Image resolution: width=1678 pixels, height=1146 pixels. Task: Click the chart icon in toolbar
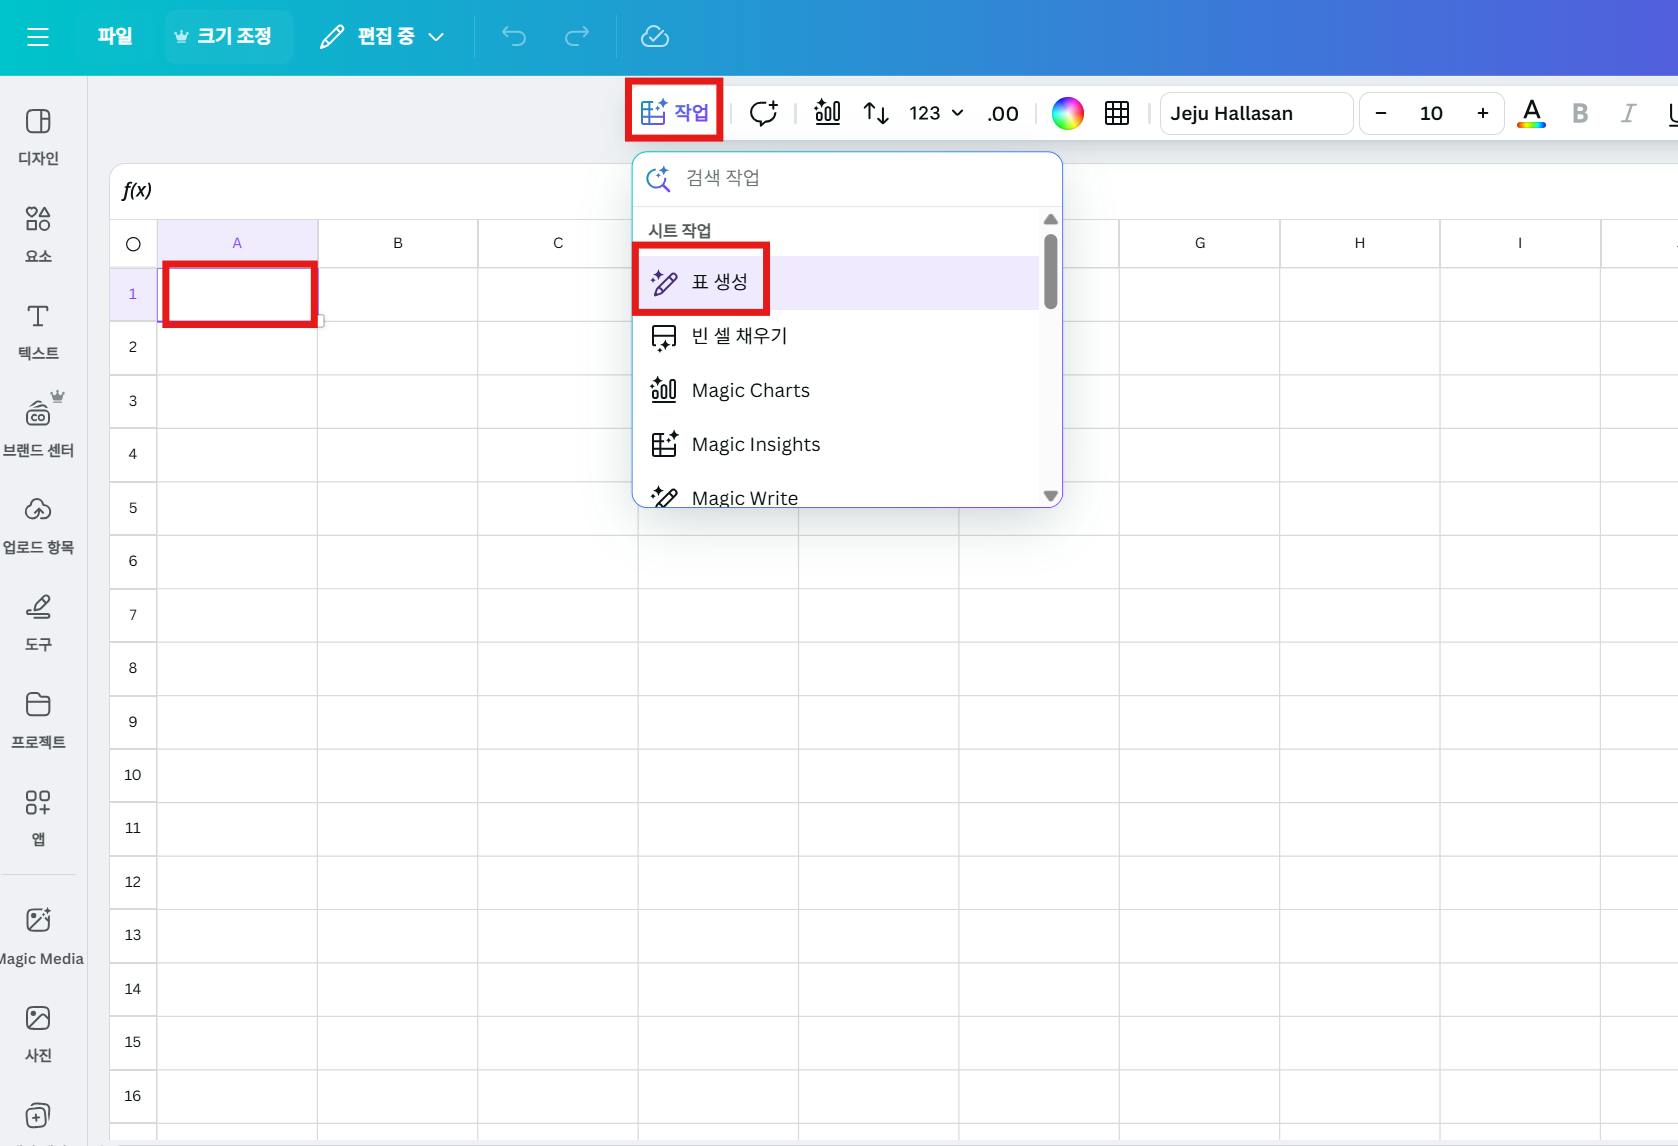tap(828, 113)
